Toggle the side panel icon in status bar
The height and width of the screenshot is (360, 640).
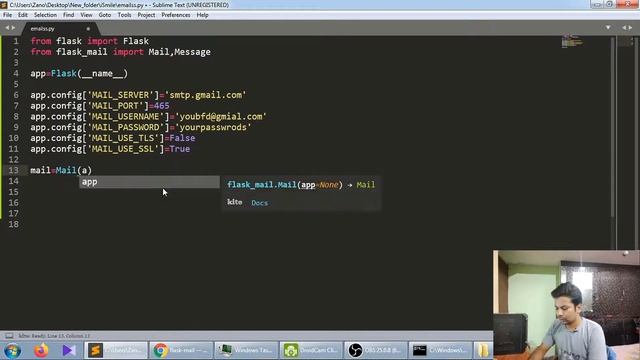click(x=9, y=336)
